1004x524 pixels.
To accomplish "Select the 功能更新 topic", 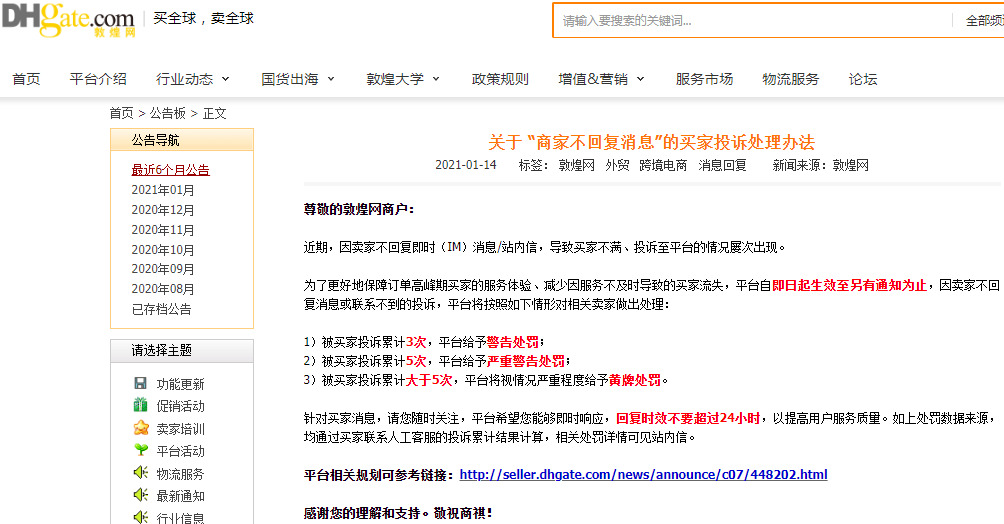I will point(181,384).
